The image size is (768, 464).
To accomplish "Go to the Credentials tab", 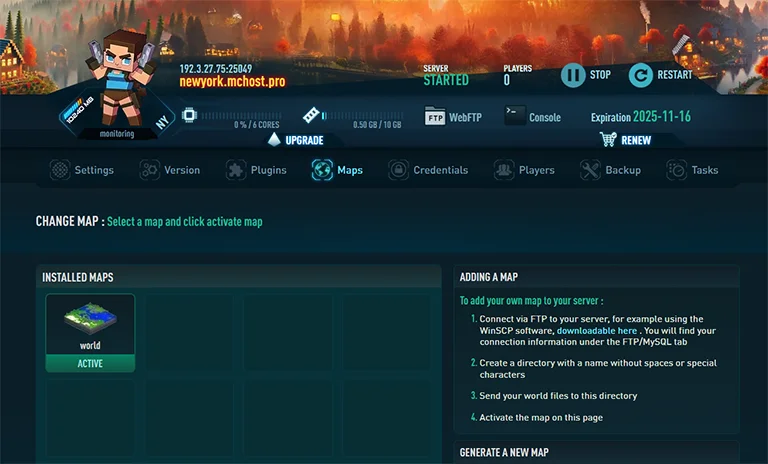I will pyautogui.click(x=428, y=170).
